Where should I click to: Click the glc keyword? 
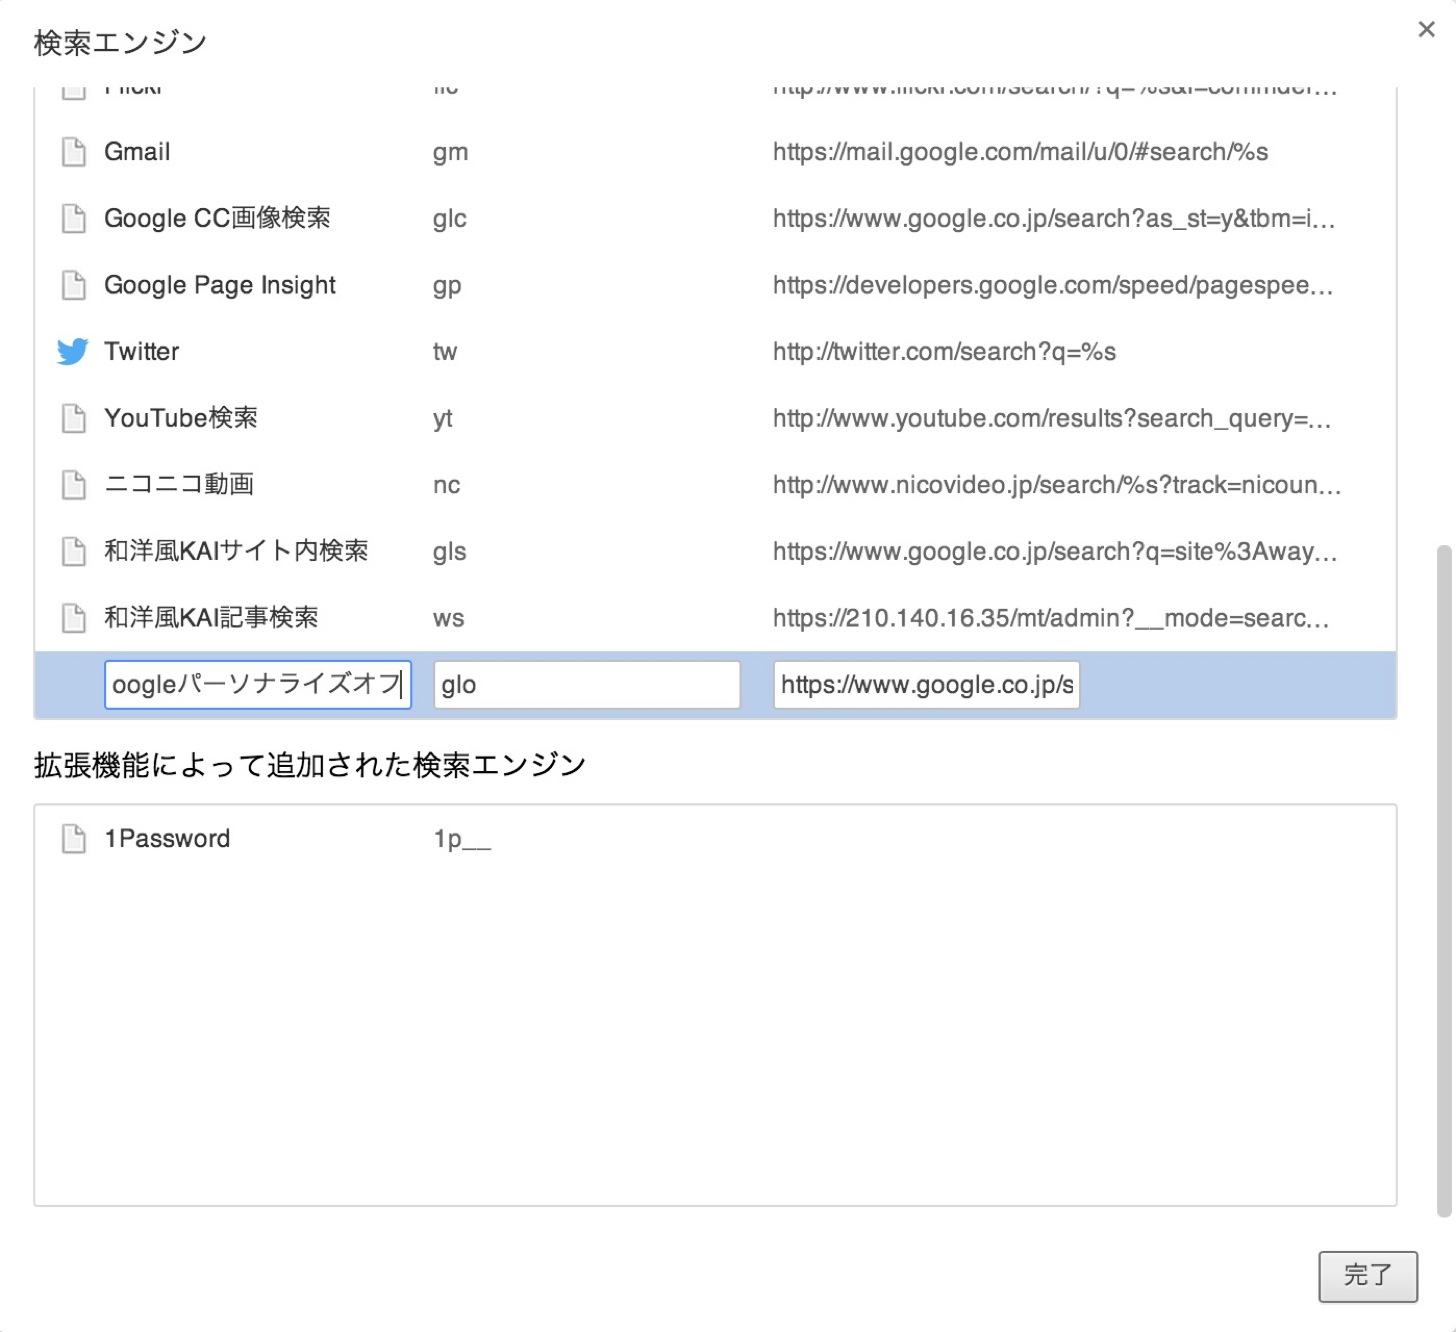[x=449, y=219]
